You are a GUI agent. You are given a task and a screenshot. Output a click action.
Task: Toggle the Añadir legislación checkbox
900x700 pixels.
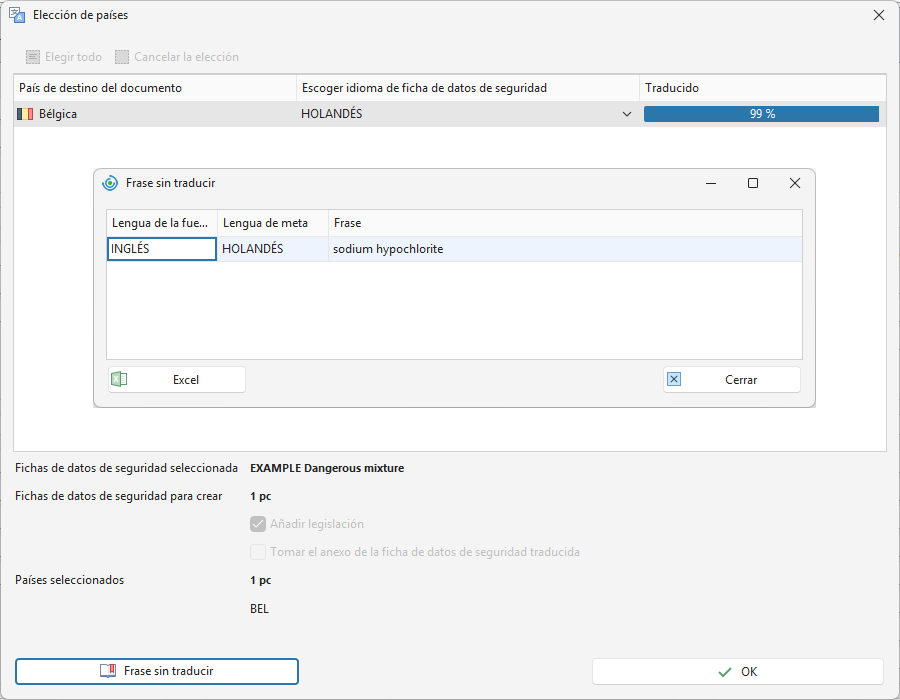pyautogui.click(x=258, y=524)
